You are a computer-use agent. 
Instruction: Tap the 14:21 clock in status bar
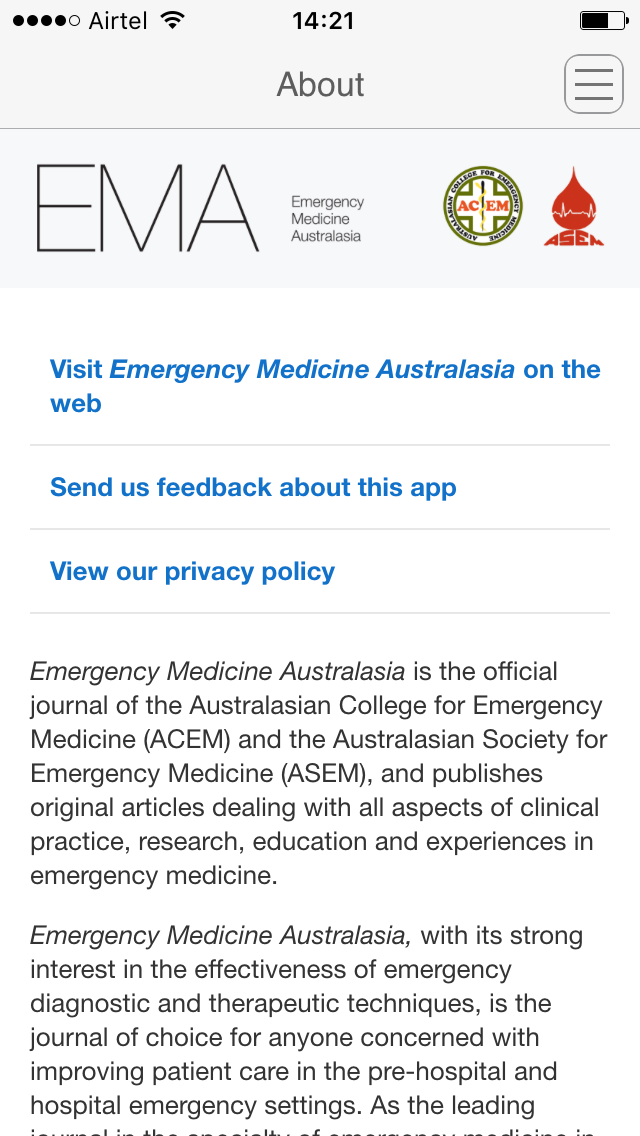[323, 20]
